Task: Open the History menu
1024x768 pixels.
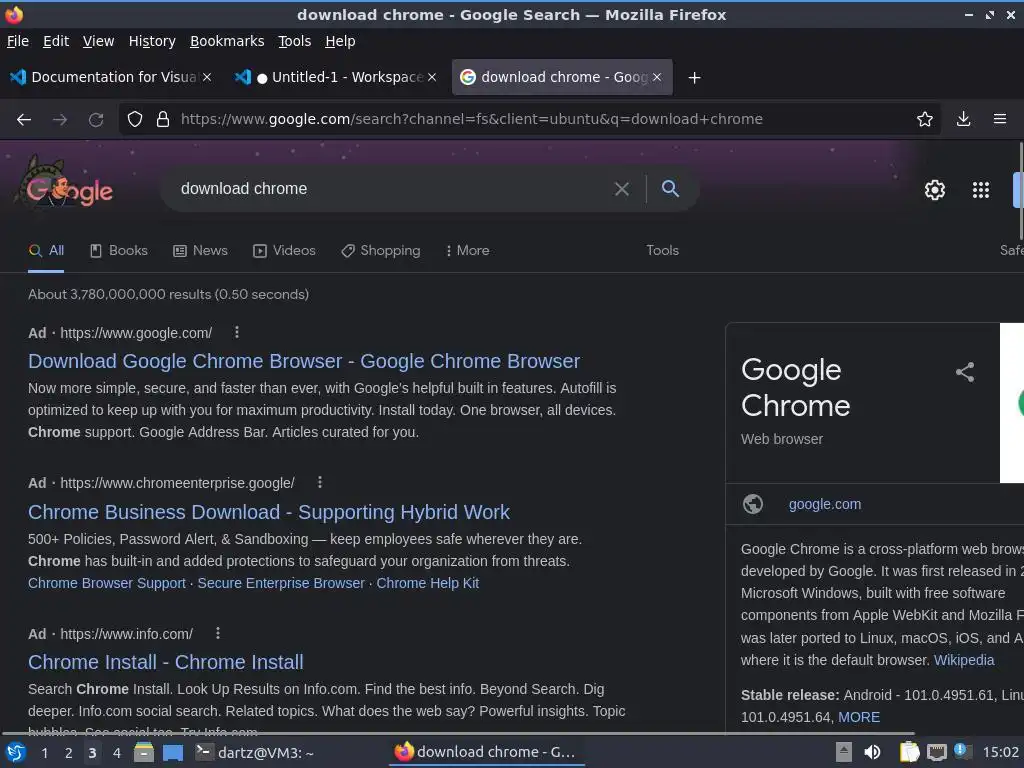Action: coord(152,41)
